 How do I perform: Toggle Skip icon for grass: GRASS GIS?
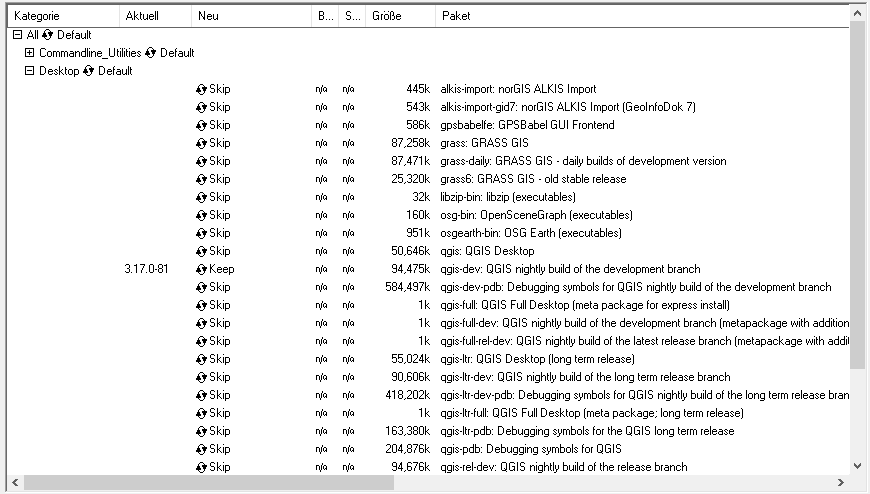(x=201, y=143)
